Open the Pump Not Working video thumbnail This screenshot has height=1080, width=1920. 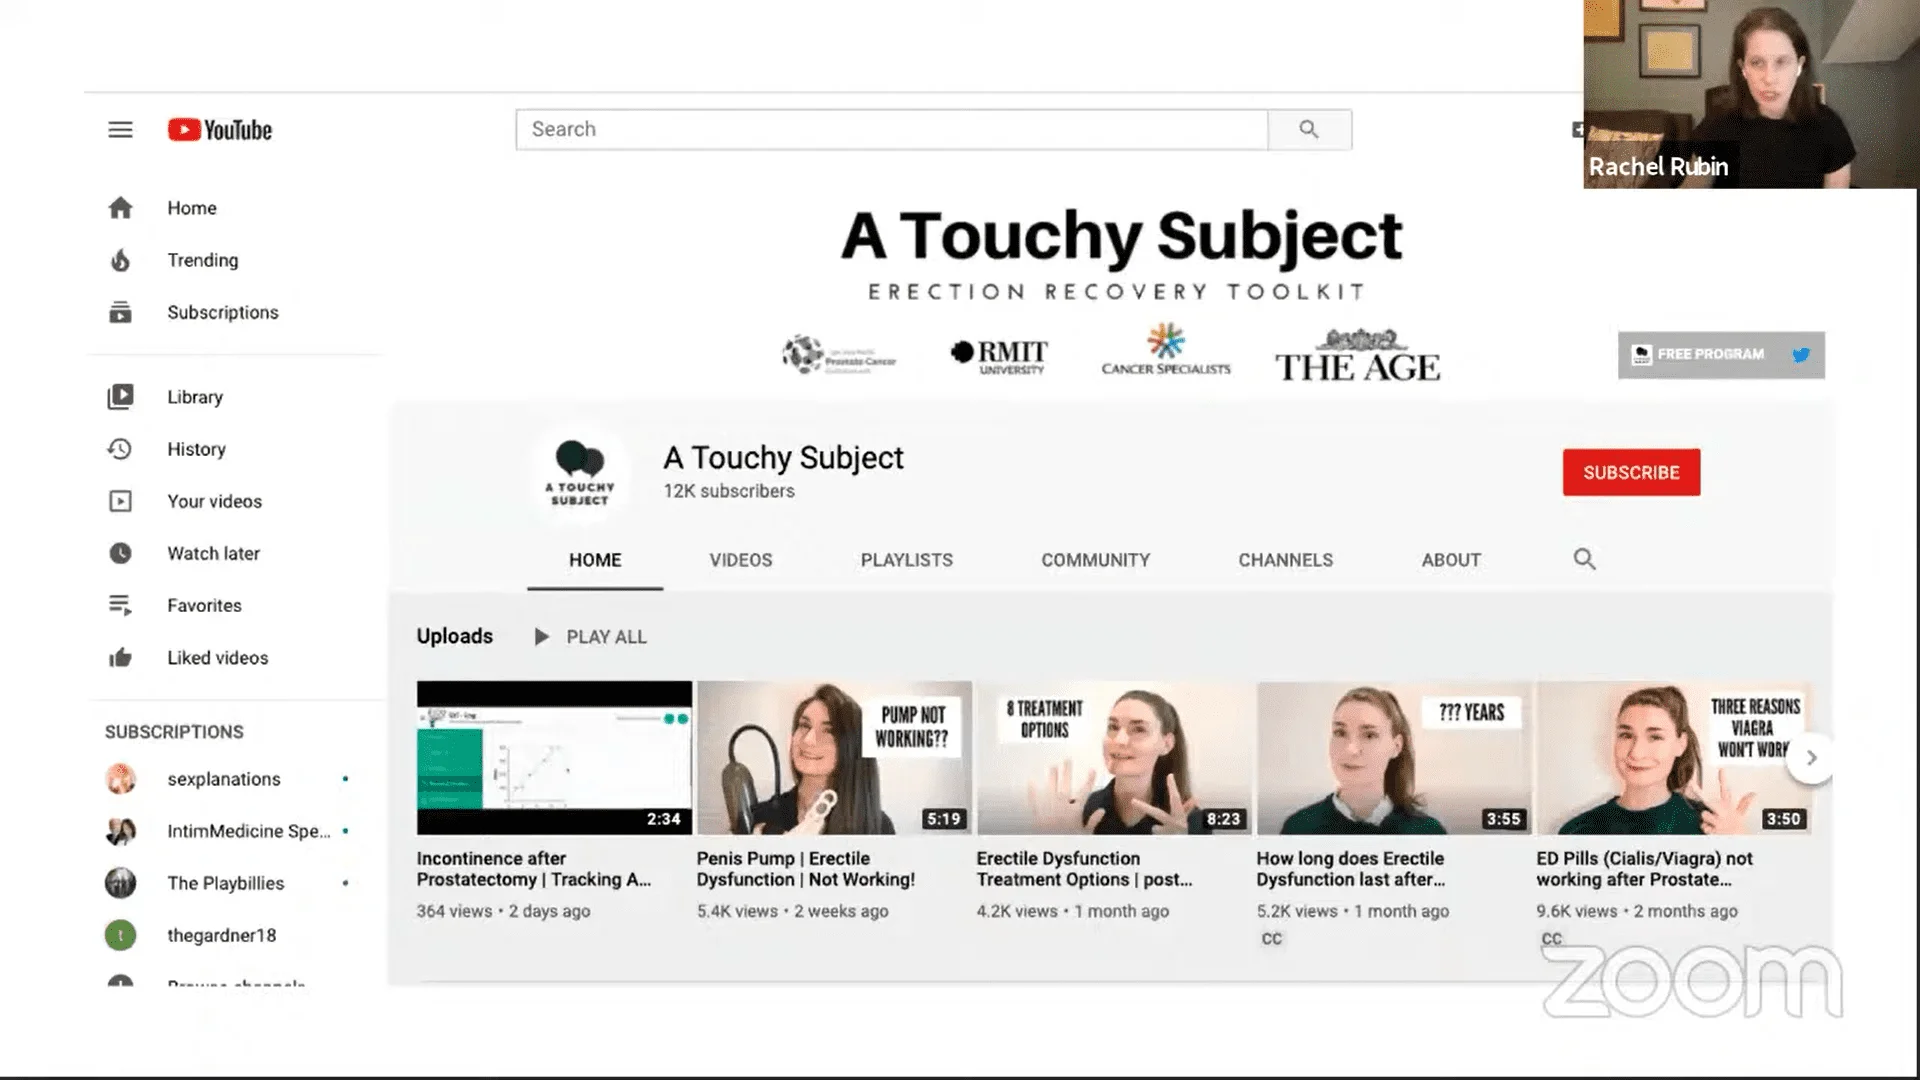pyautogui.click(x=834, y=758)
